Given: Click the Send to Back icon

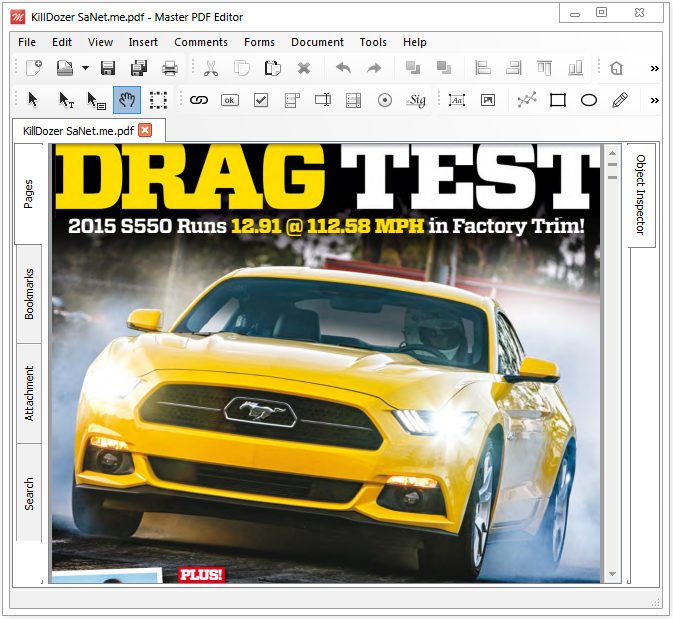Looking at the screenshot, I should [444, 68].
